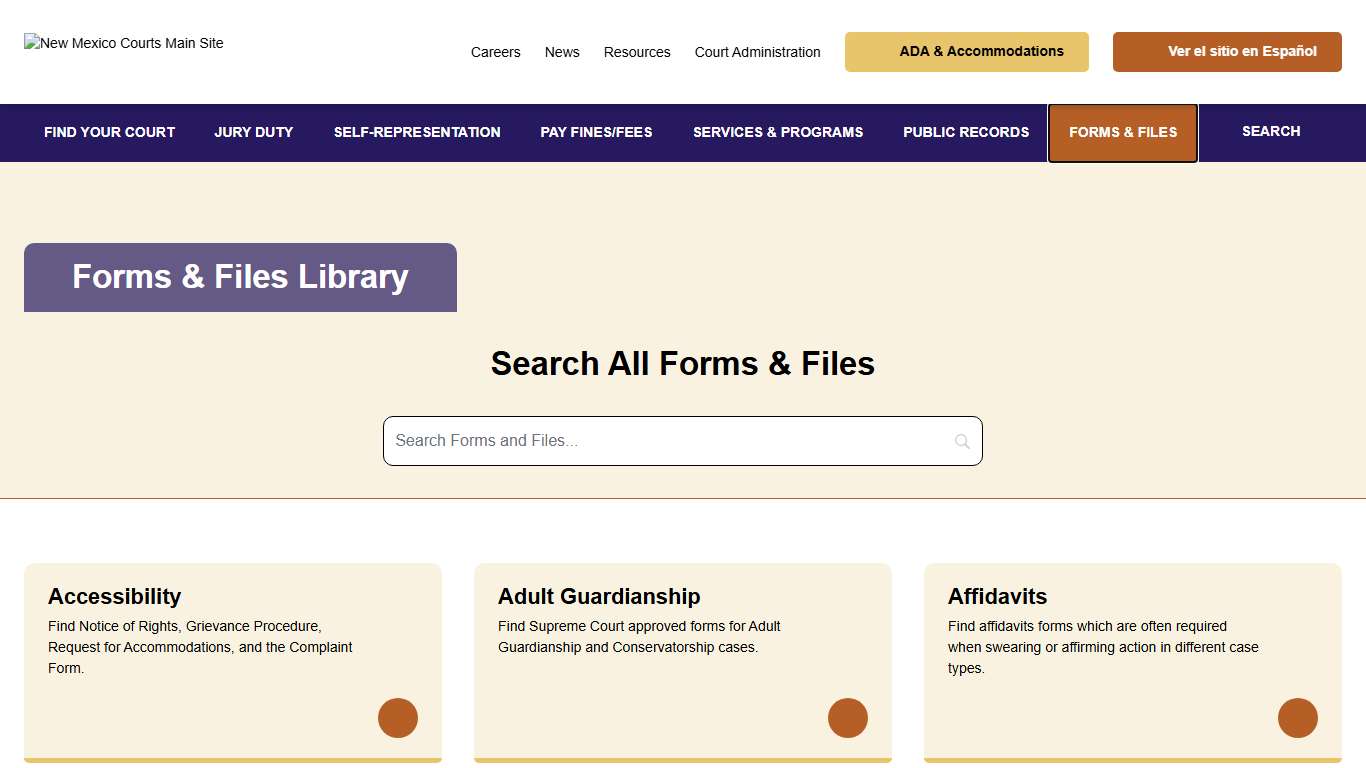Open the News page link

pyautogui.click(x=562, y=52)
